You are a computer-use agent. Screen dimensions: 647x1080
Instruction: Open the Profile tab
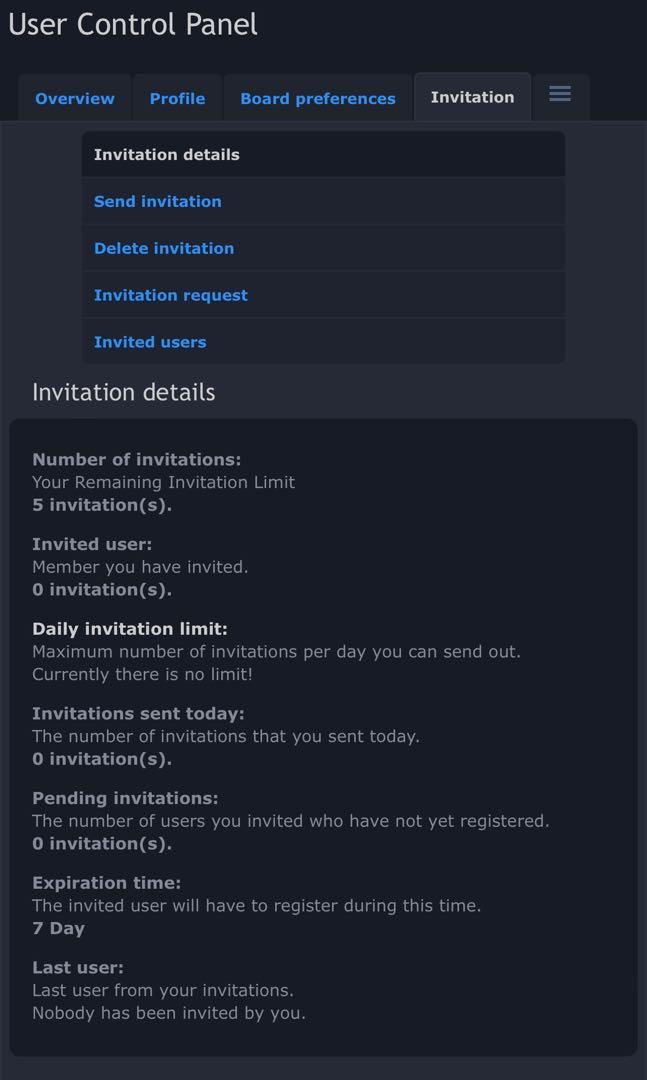(x=177, y=99)
